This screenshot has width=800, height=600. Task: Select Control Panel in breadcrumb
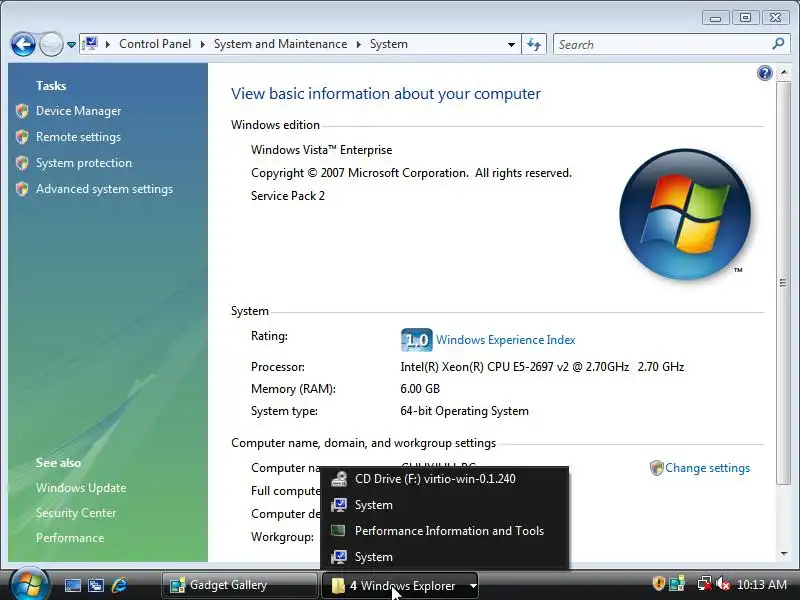point(155,44)
